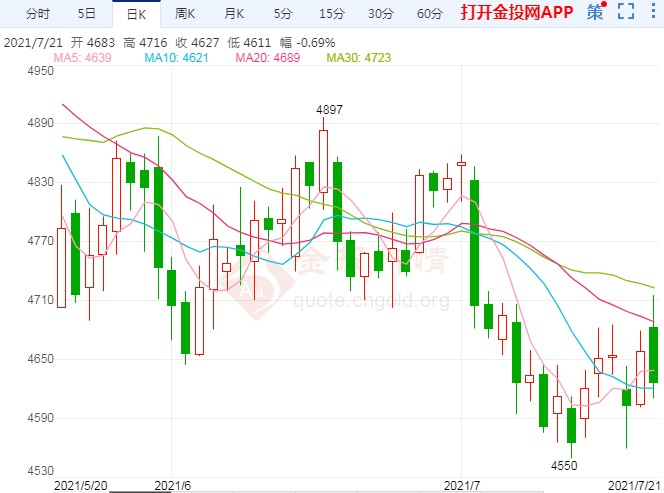Screen dimensions: 664x493
Task: Select the 日K daily candlestick tab
Action: [136, 14]
